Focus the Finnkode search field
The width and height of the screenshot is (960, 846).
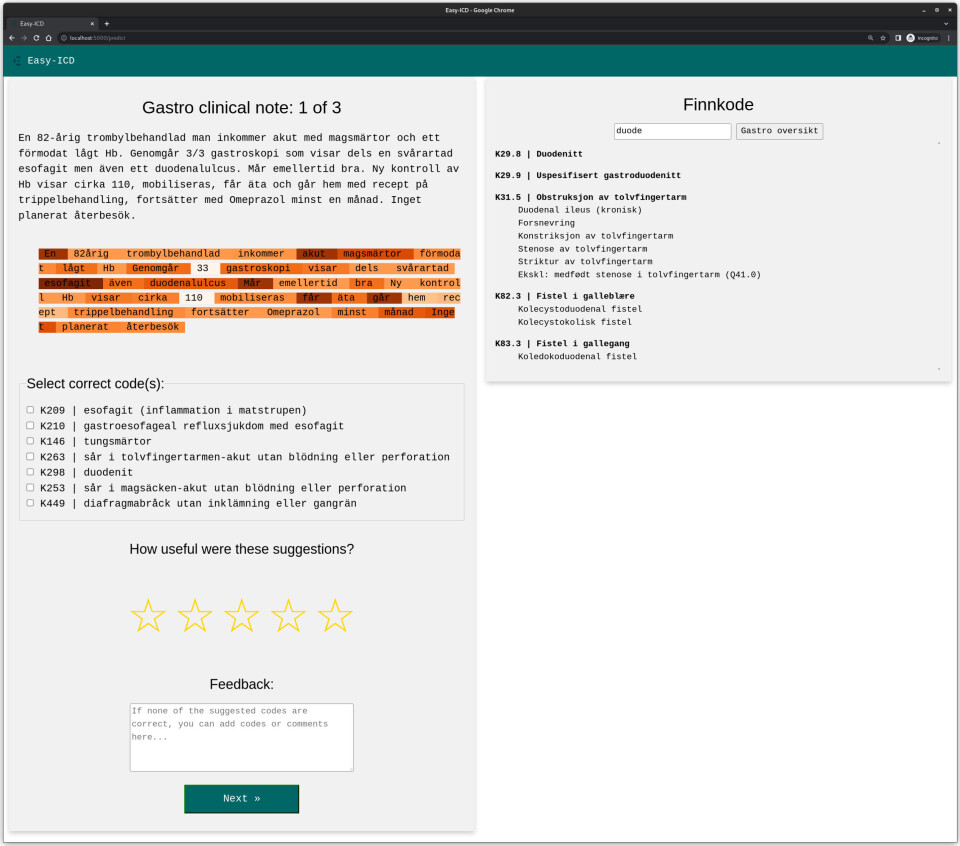point(672,131)
